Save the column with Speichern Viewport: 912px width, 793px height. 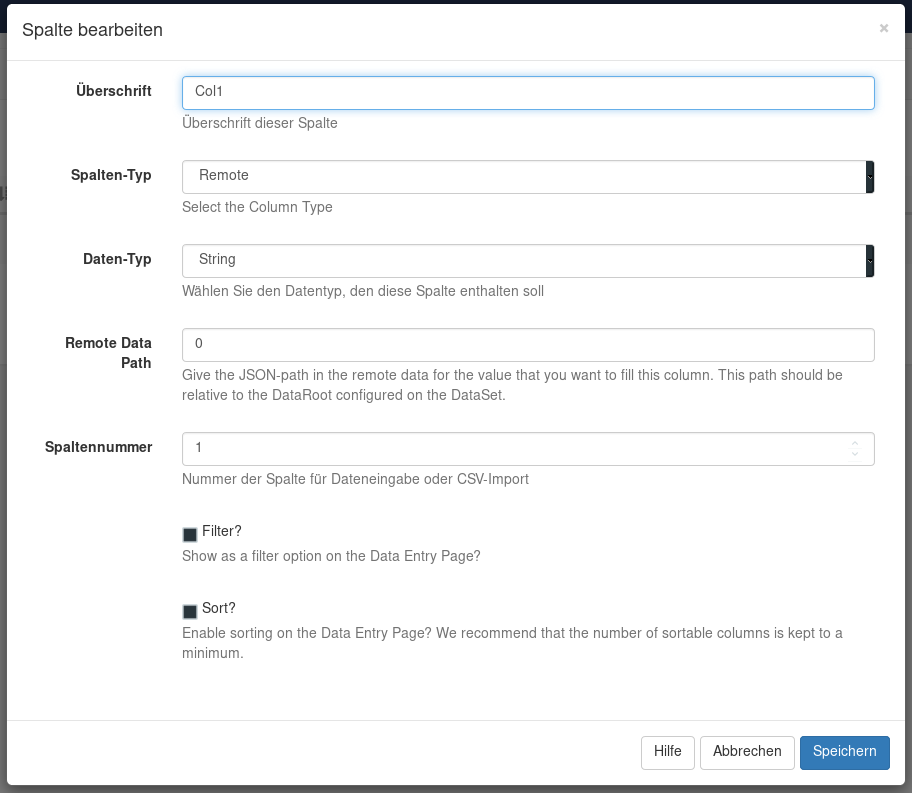click(845, 752)
